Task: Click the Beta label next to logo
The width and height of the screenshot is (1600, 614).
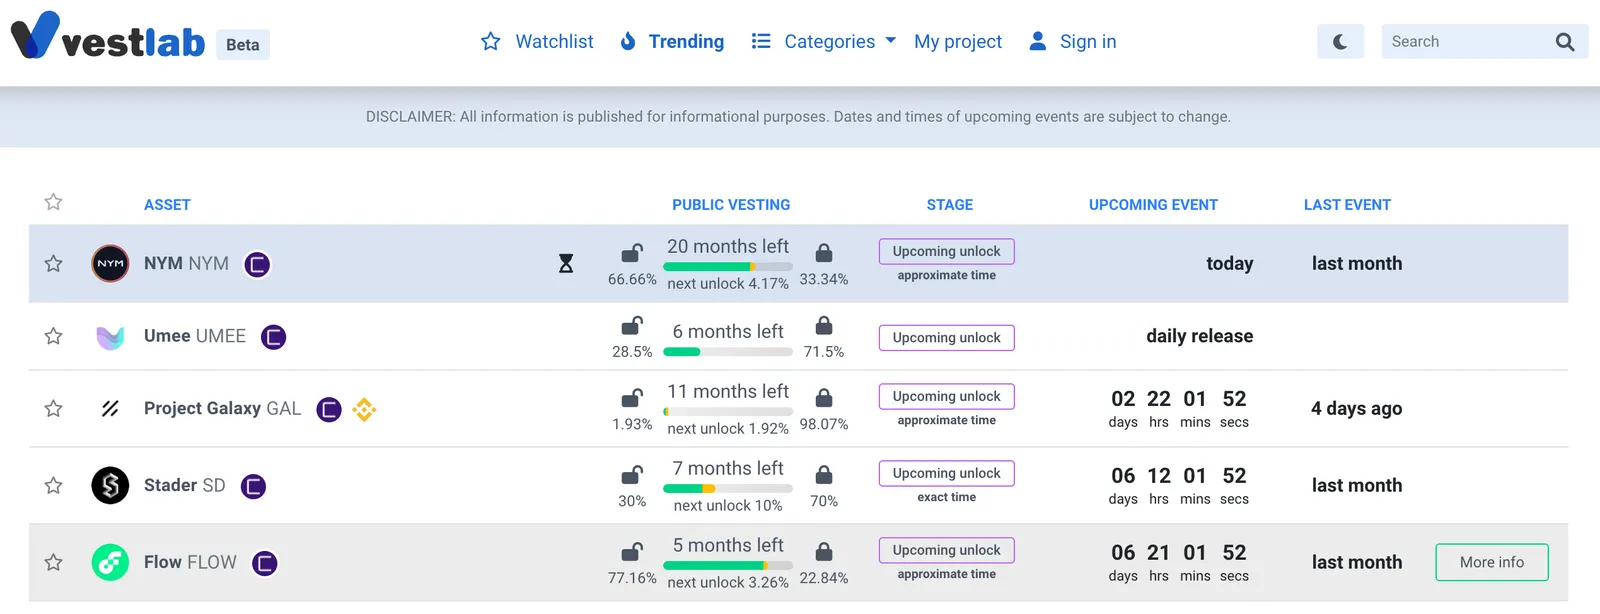Action: pyautogui.click(x=243, y=45)
